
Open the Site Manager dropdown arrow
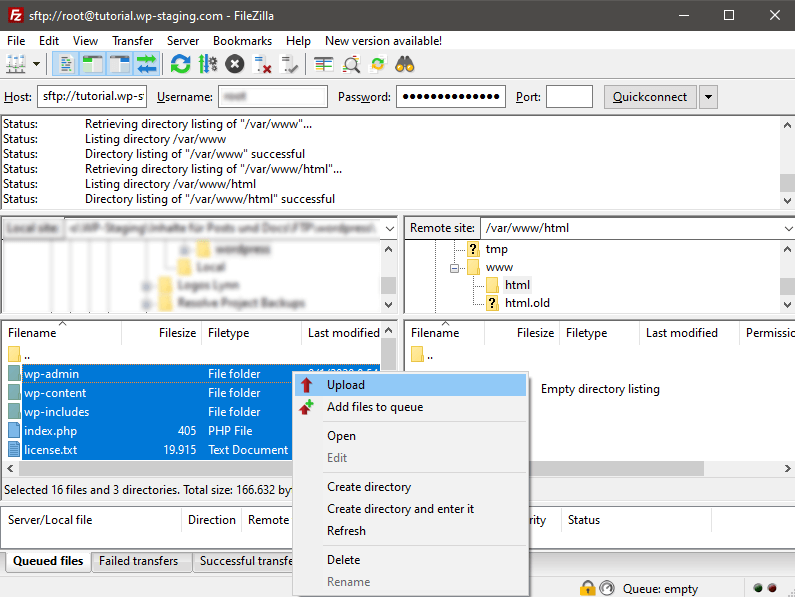[x=37, y=64]
